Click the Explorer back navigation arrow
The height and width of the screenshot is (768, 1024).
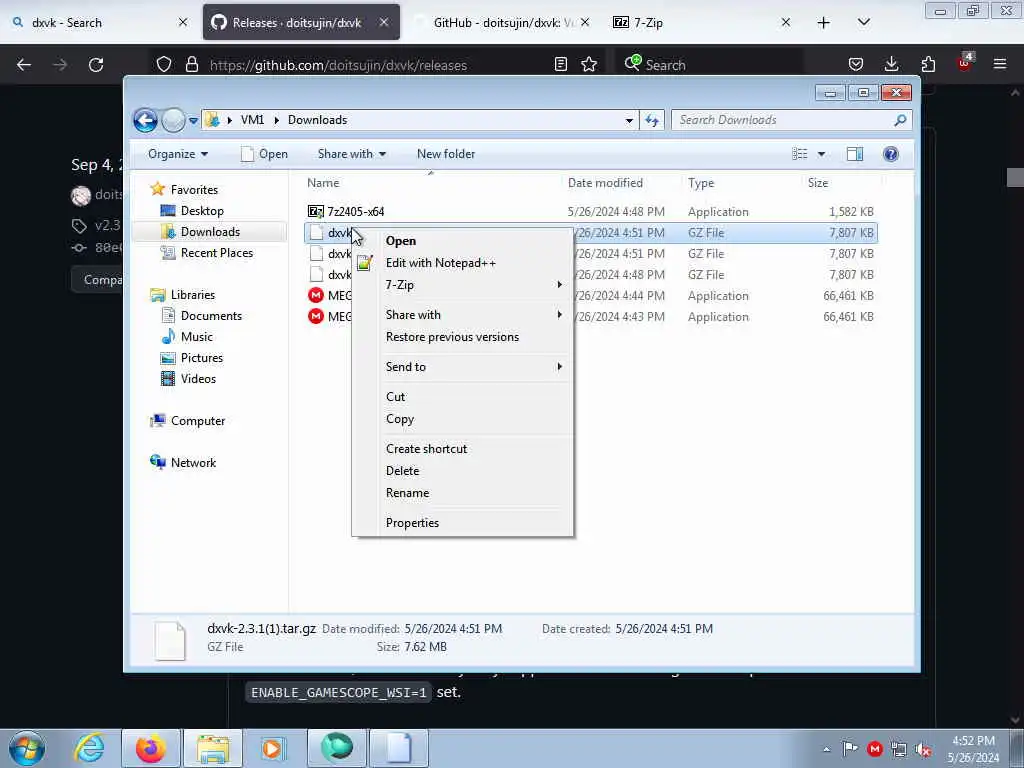pyautogui.click(x=145, y=120)
